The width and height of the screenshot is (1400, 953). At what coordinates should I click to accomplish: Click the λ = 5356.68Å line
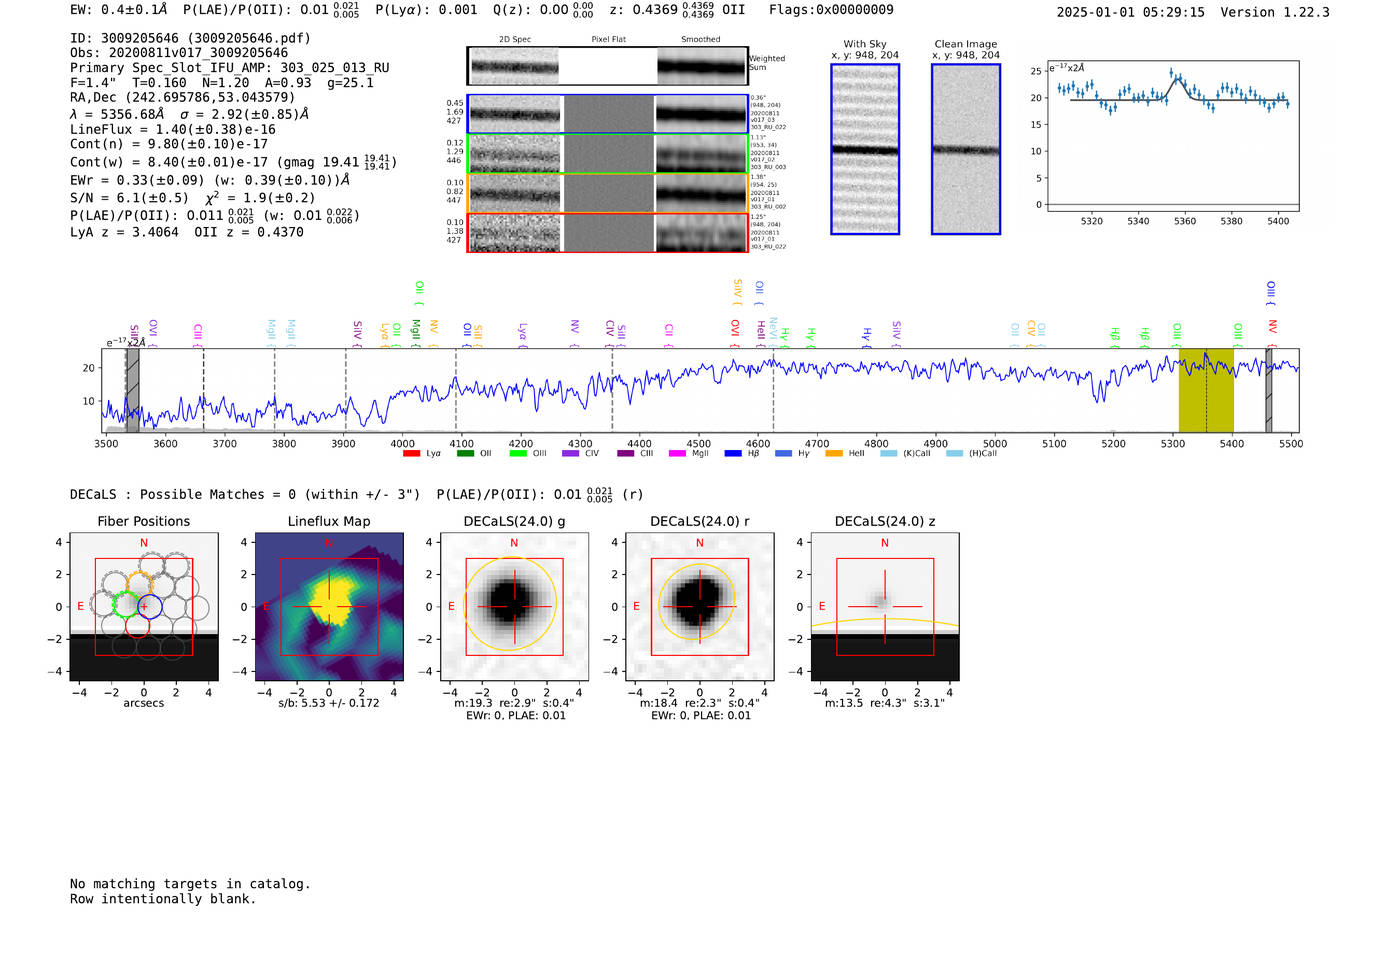[x=190, y=114]
